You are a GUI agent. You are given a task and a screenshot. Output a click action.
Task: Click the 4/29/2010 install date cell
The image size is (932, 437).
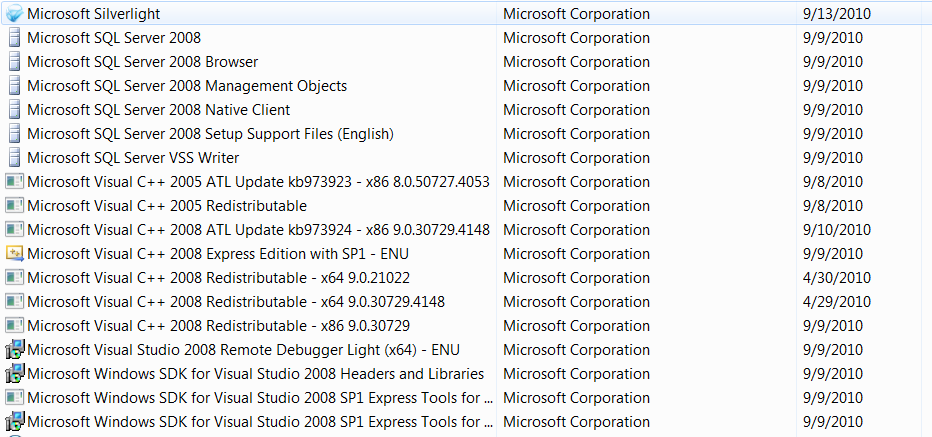[x=836, y=302]
